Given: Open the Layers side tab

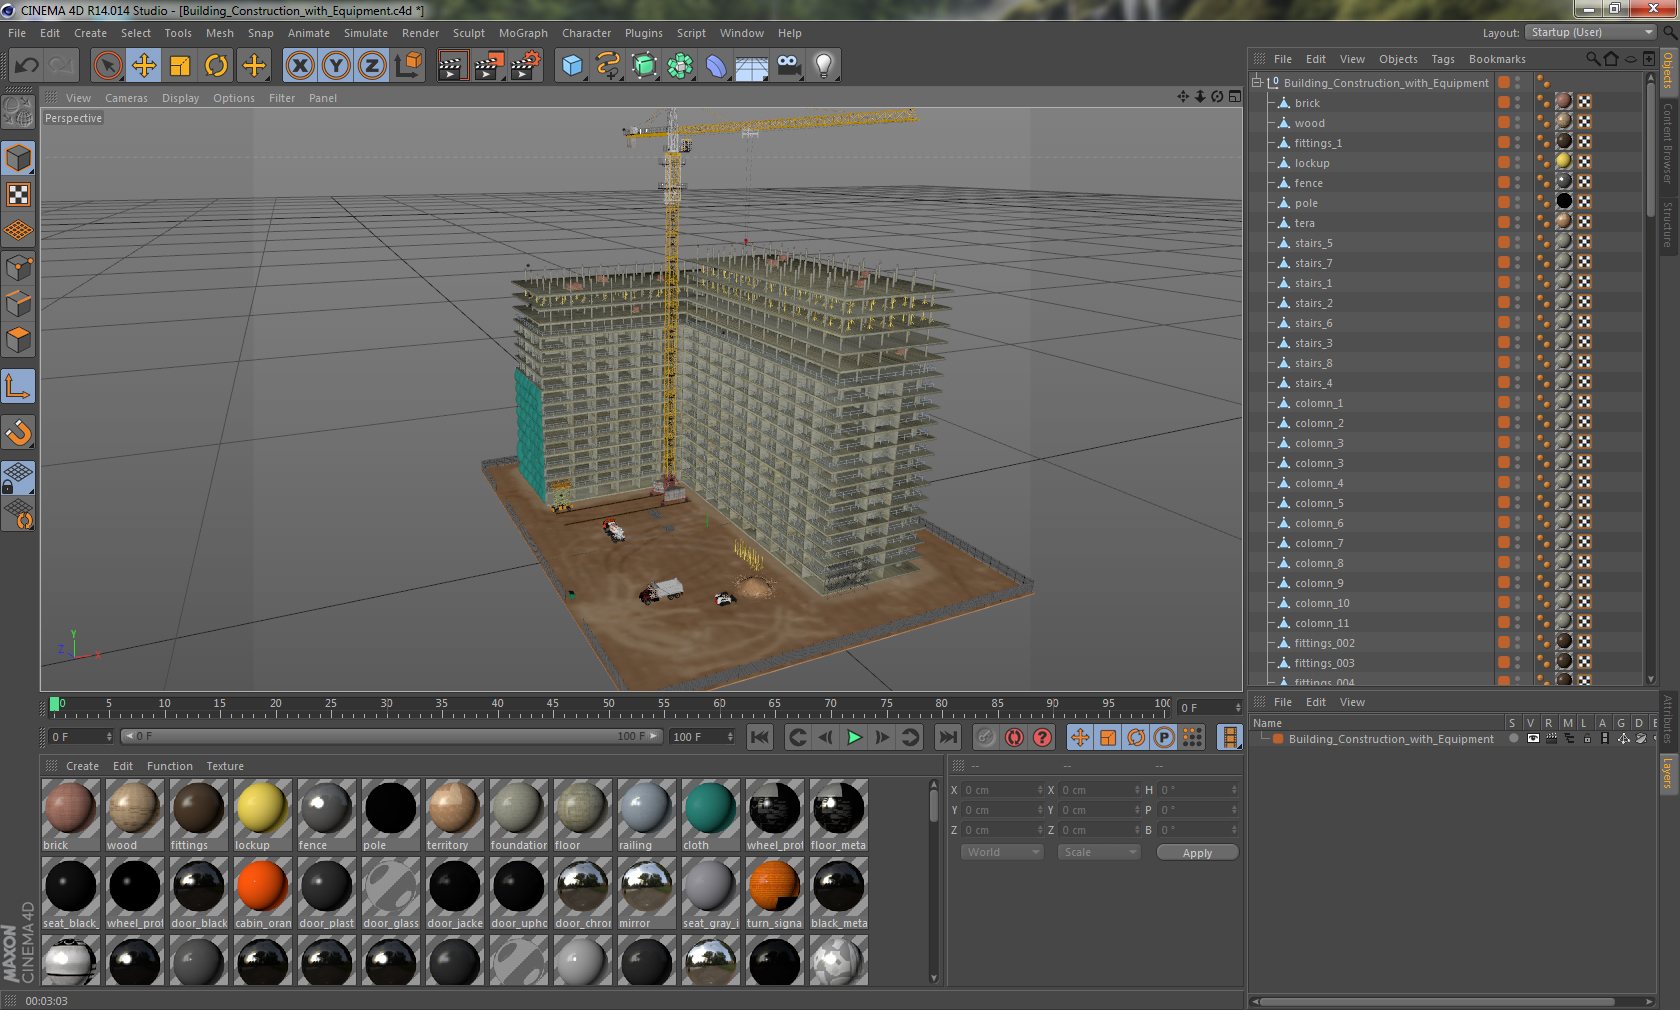Looking at the screenshot, I should pos(1667,773).
